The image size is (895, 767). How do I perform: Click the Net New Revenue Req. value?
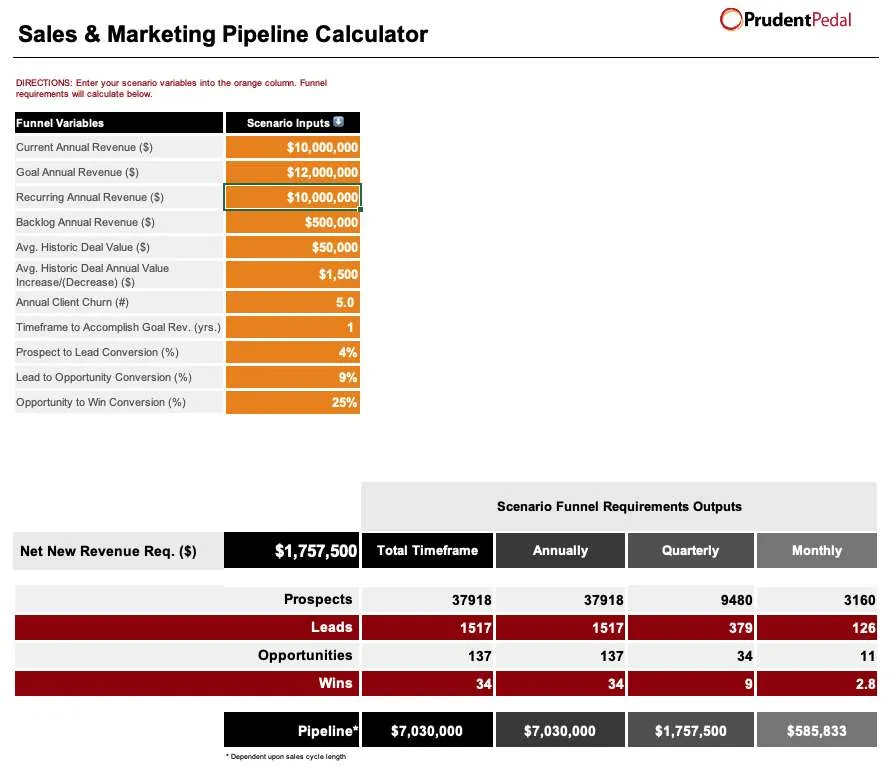pos(292,550)
